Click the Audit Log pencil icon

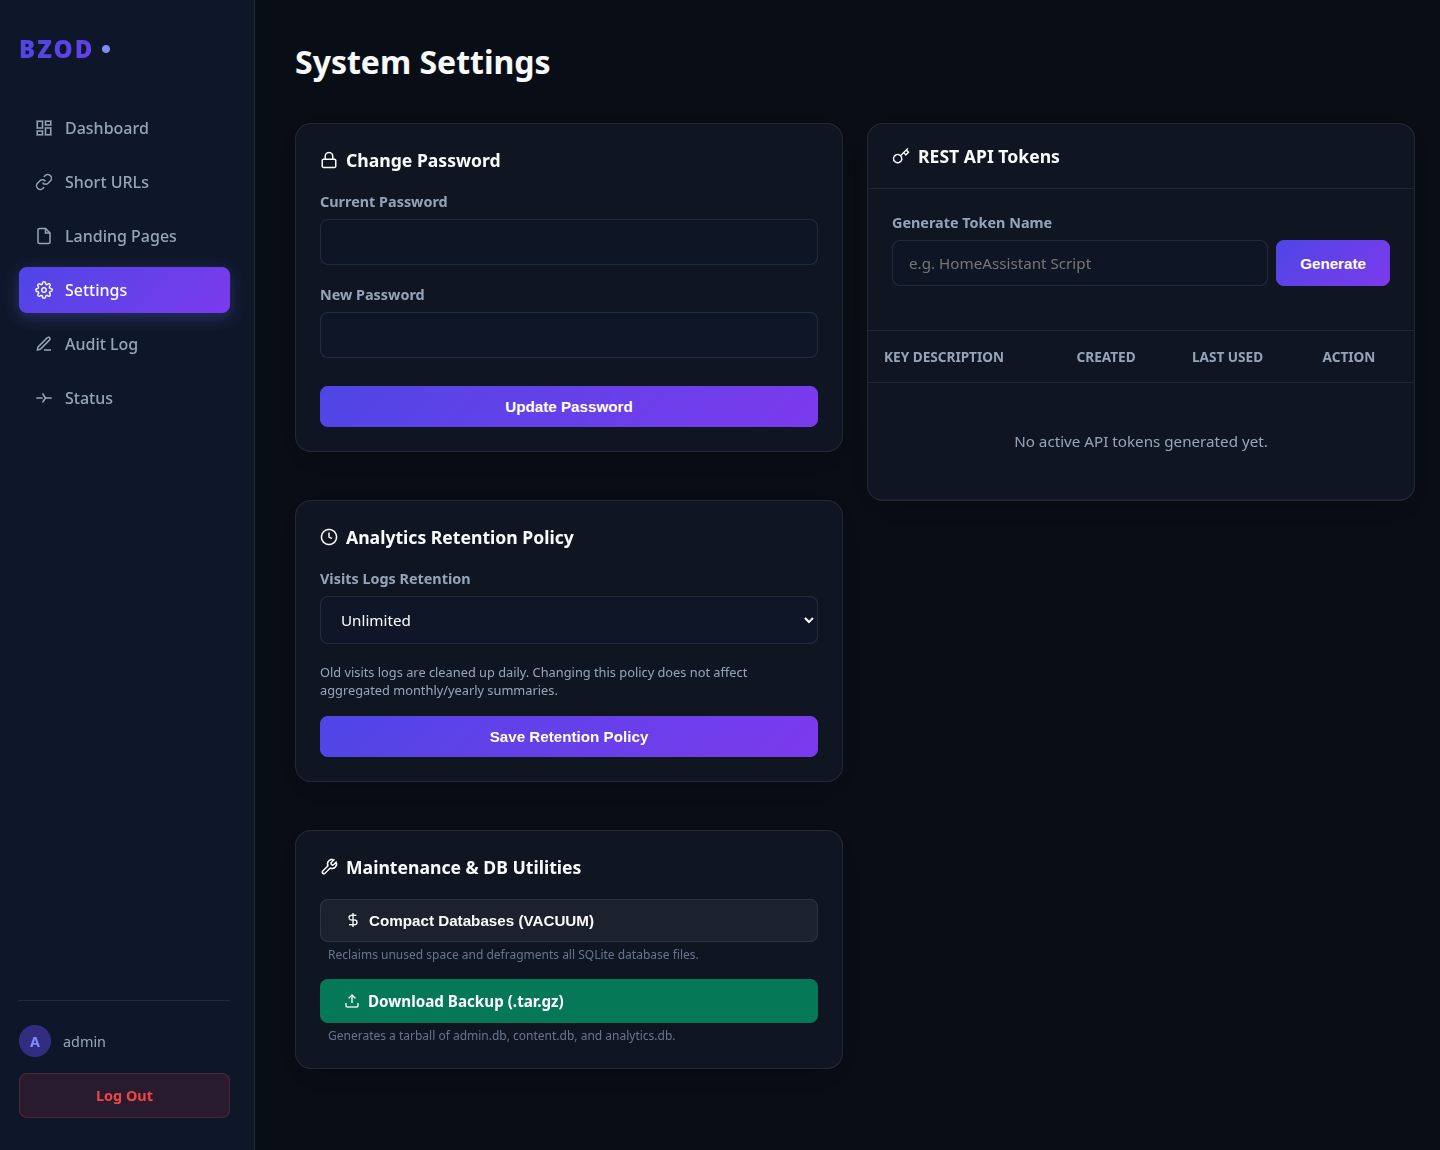(x=44, y=344)
